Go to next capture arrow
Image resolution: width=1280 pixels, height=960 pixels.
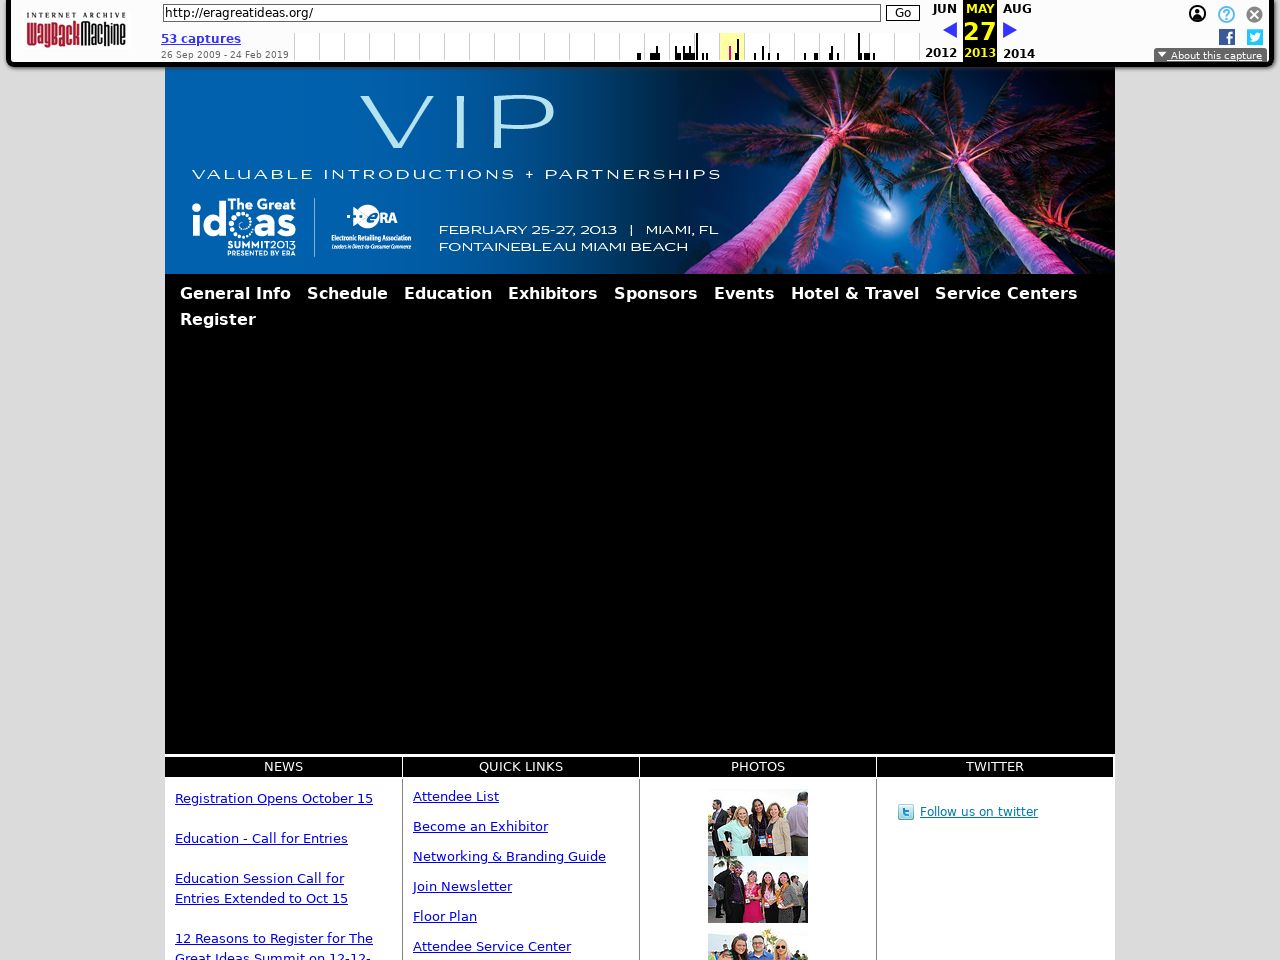[x=1010, y=30]
